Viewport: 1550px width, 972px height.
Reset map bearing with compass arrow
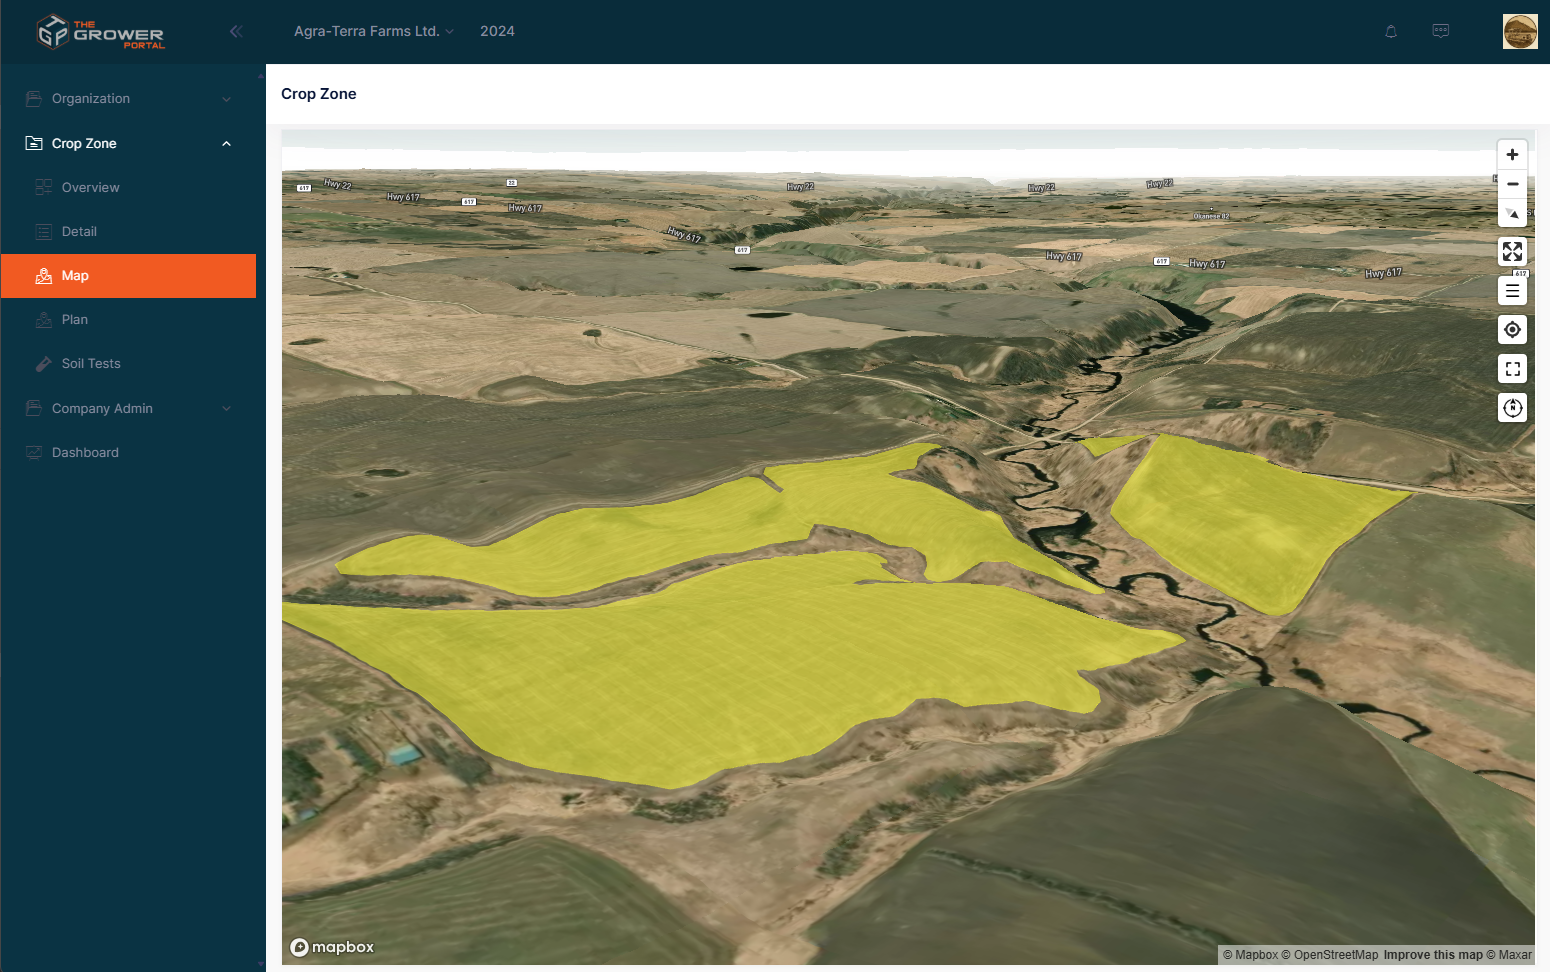(1512, 213)
